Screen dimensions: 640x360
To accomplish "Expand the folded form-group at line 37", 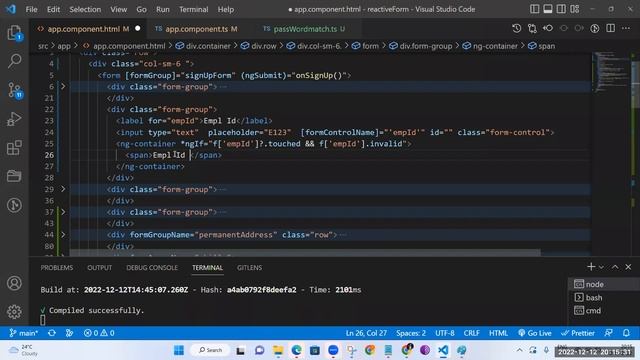I will [x=63, y=212].
